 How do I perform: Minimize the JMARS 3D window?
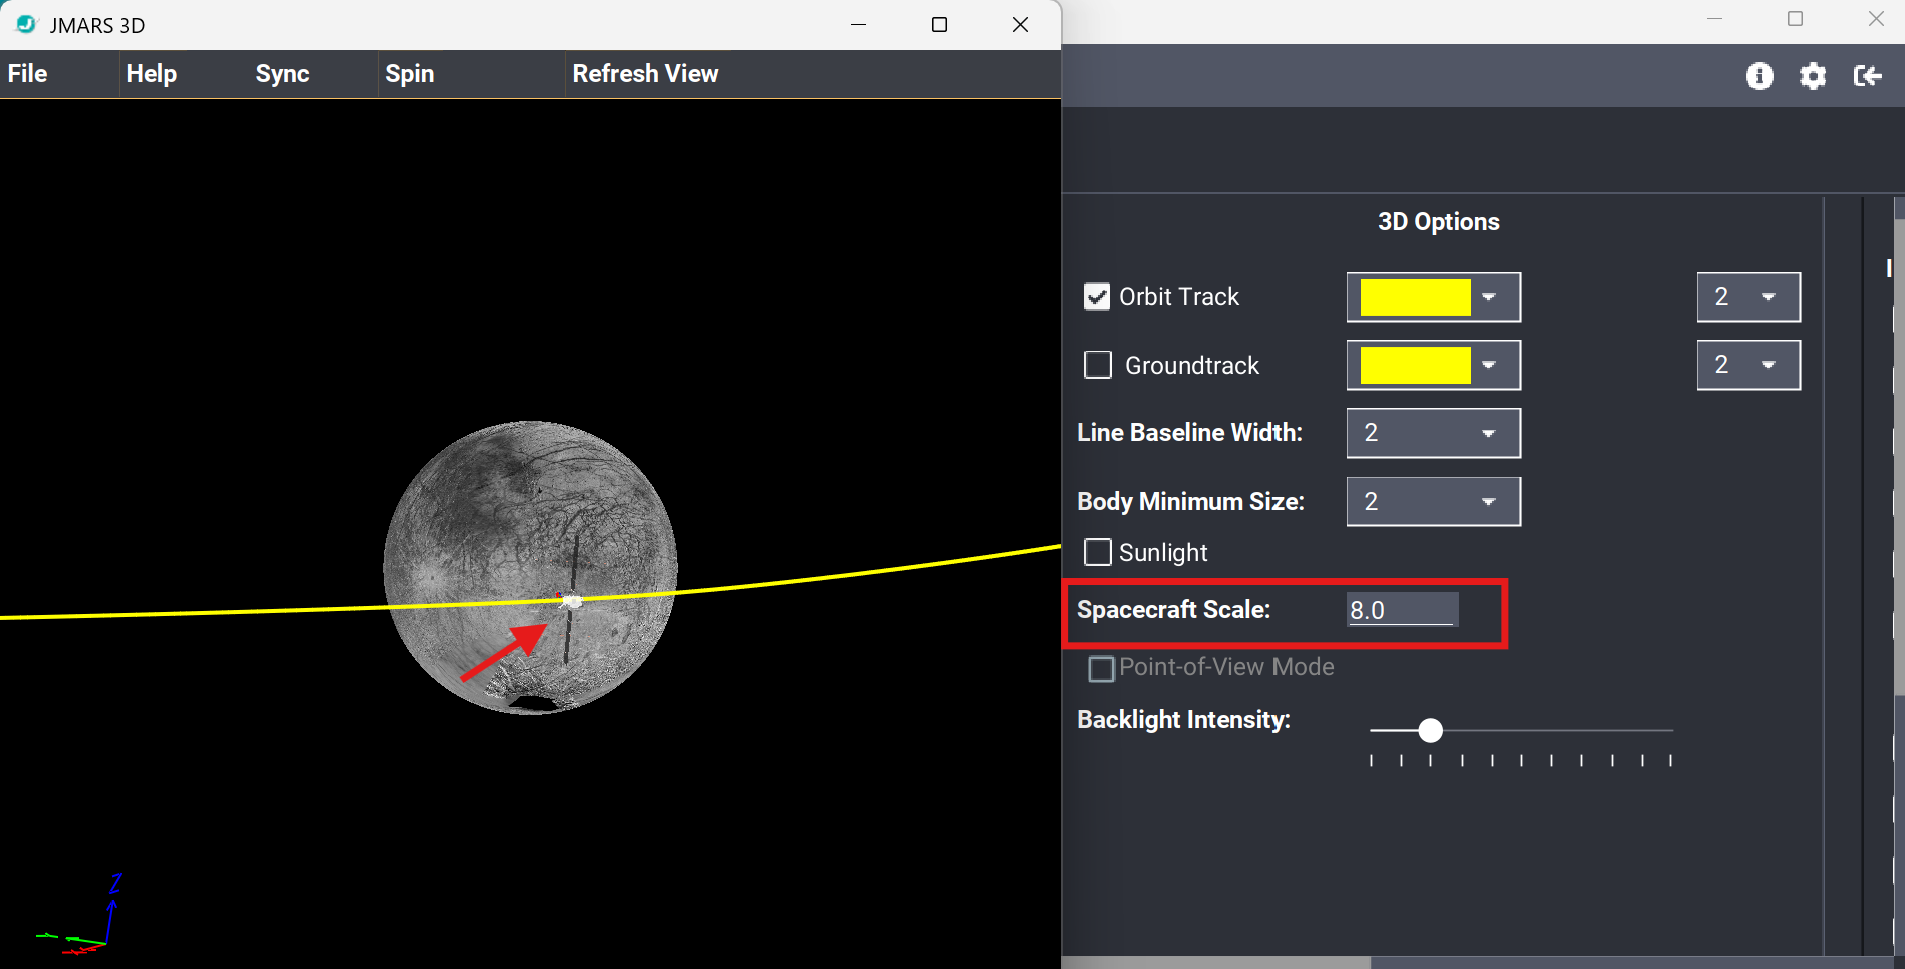pyautogui.click(x=858, y=24)
